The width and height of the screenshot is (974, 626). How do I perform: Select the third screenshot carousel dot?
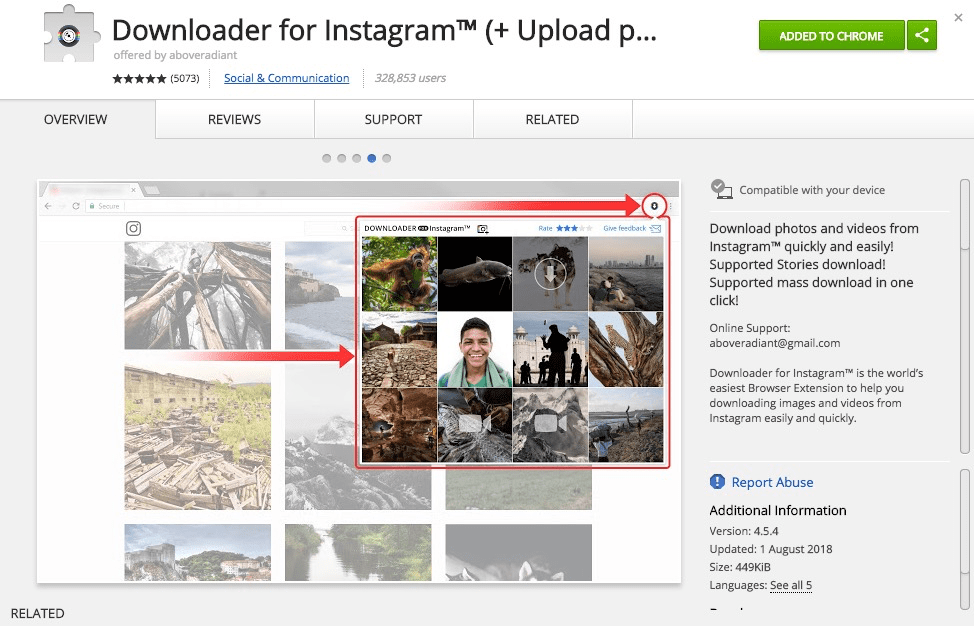(x=357, y=158)
